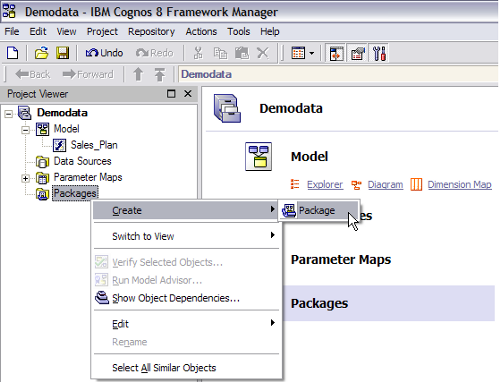Select Packages in the tree
The width and height of the screenshot is (500, 382).
click(75, 193)
